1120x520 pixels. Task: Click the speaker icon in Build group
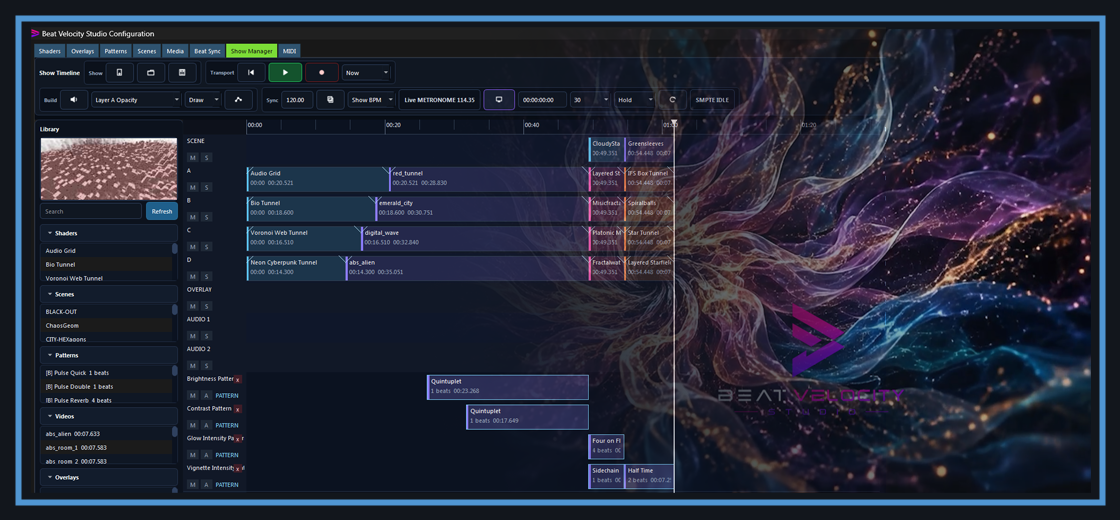(74, 100)
